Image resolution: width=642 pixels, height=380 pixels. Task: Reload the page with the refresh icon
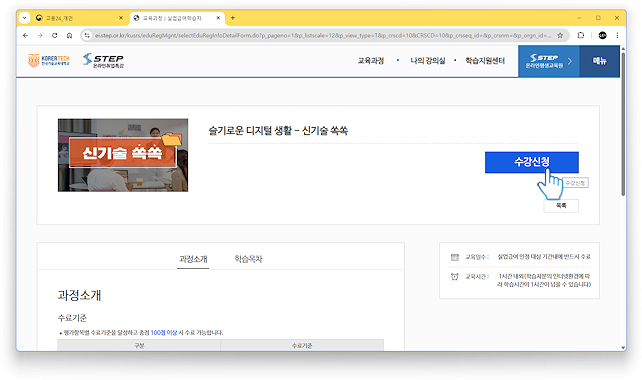click(54, 36)
